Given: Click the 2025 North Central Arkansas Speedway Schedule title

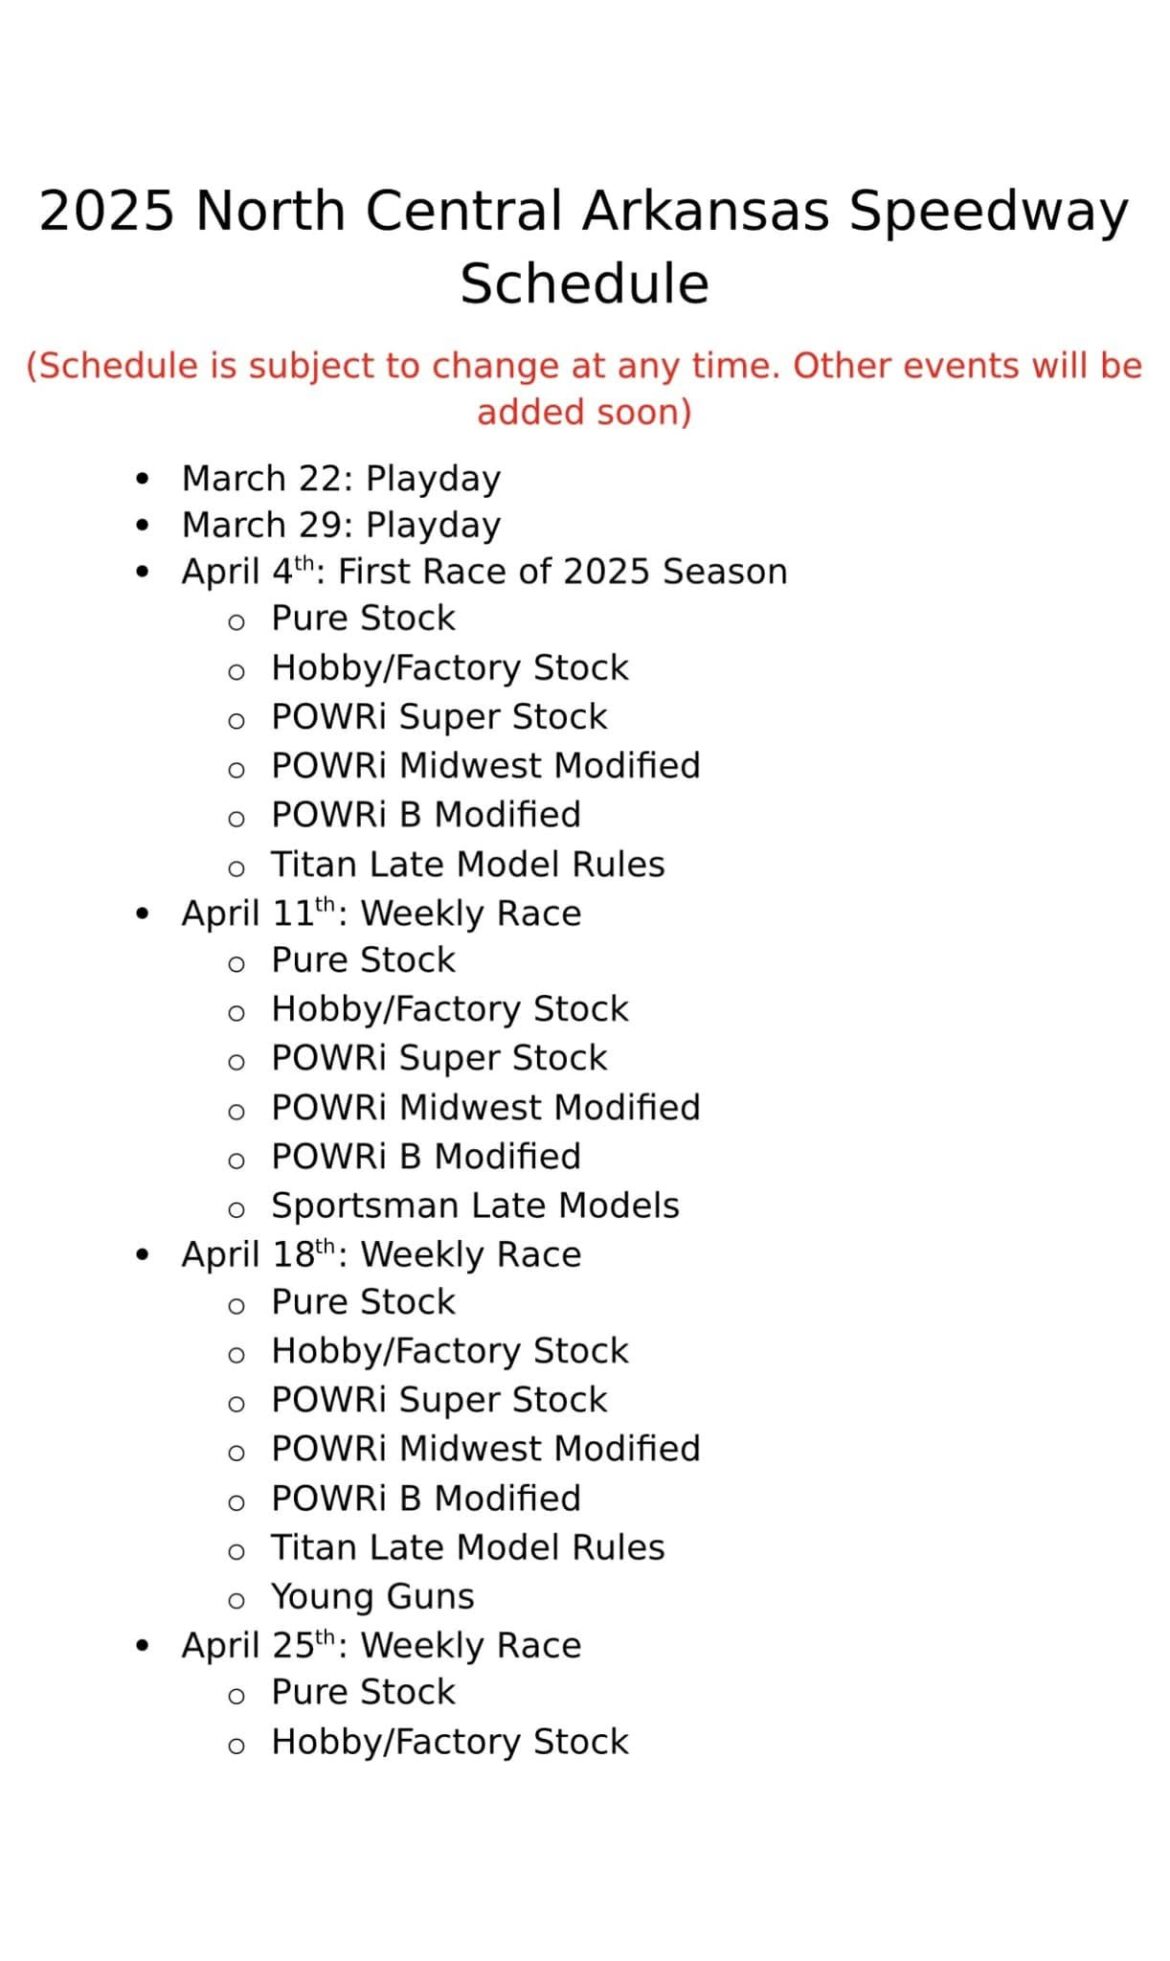Looking at the screenshot, I should click(x=584, y=247).
